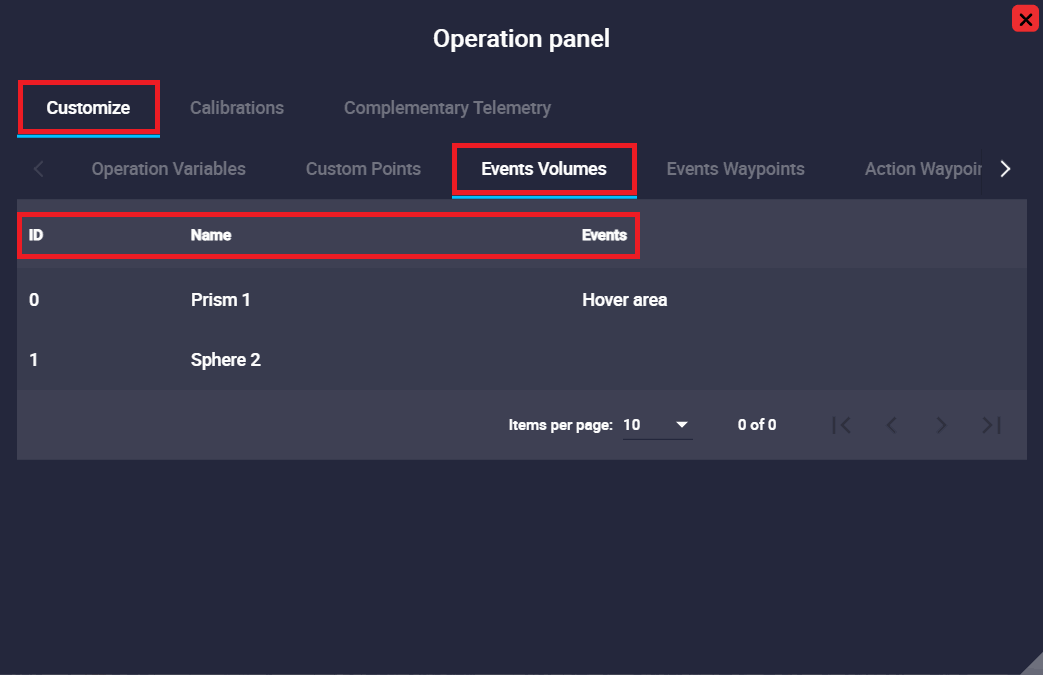Click the corner resize handle

pyautogui.click(x=1033, y=665)
